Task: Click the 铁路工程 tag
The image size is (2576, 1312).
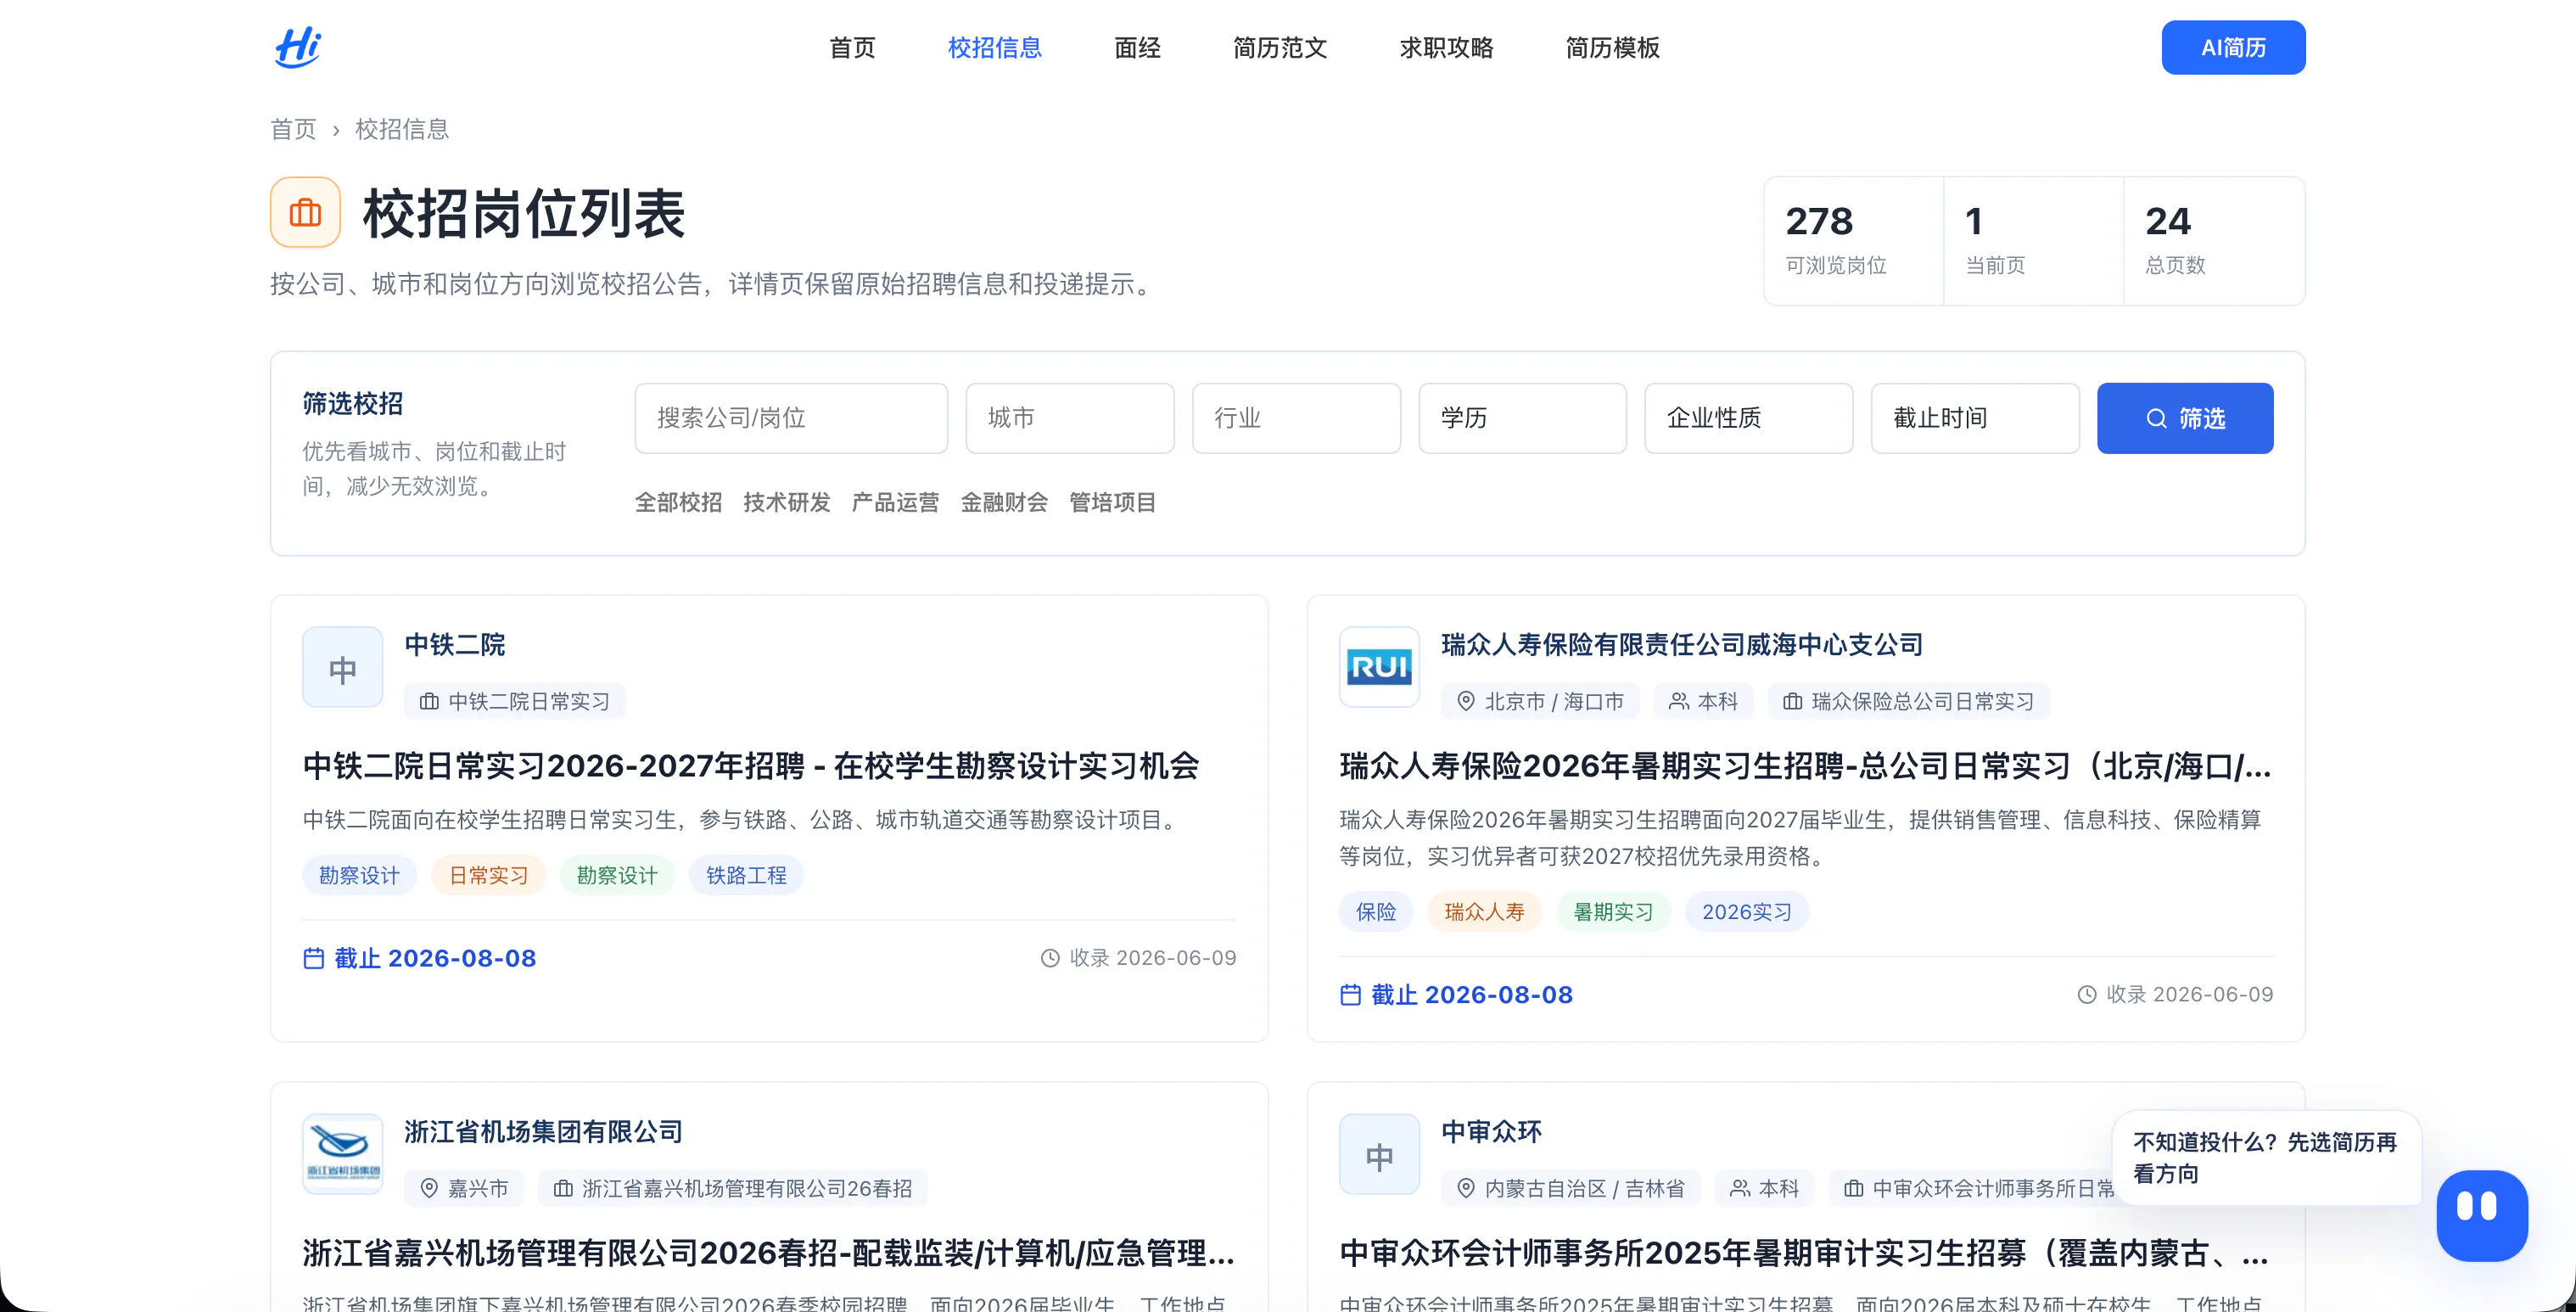Action: click(x=746, y=875)
